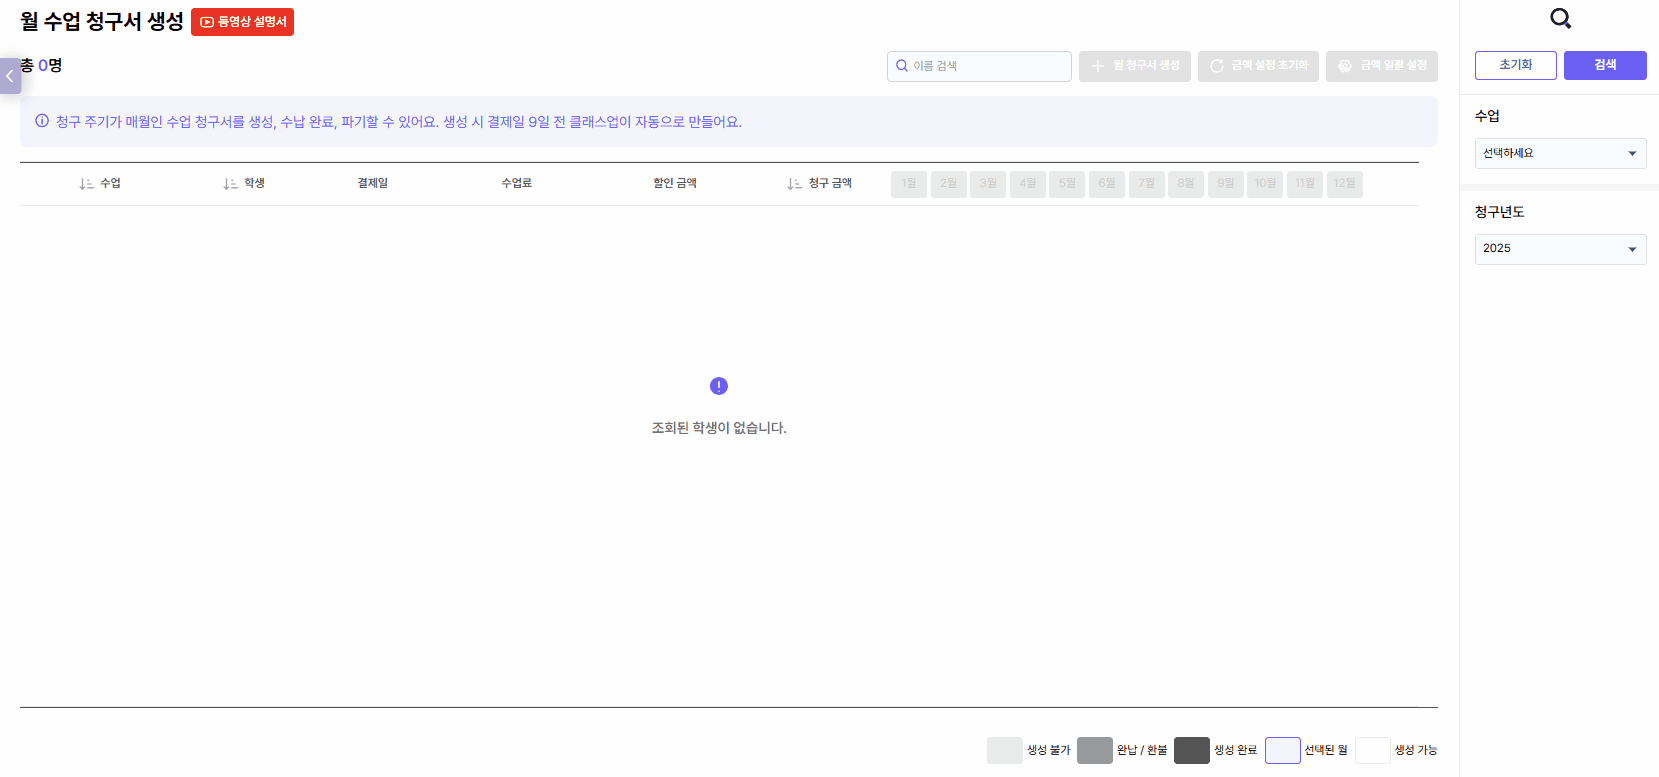Viewport: 1659px width, 777px height.
Task: Pick the 4월 month button
Action: 1028,184
